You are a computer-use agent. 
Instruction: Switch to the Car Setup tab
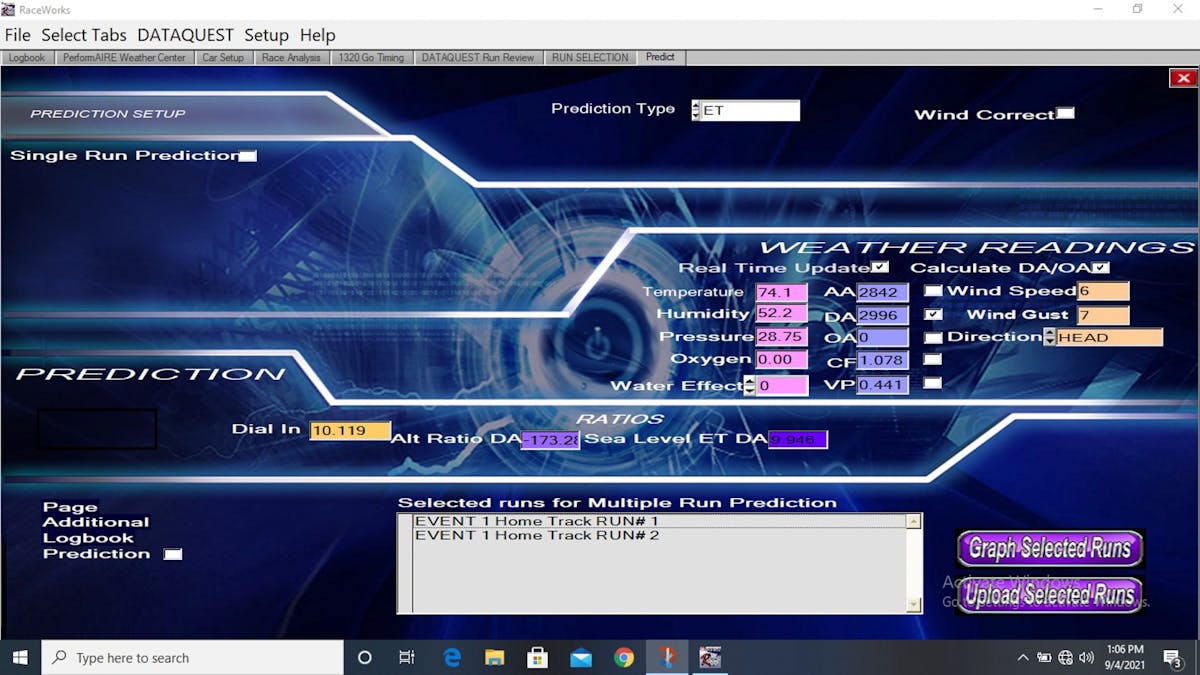[223, 58]
